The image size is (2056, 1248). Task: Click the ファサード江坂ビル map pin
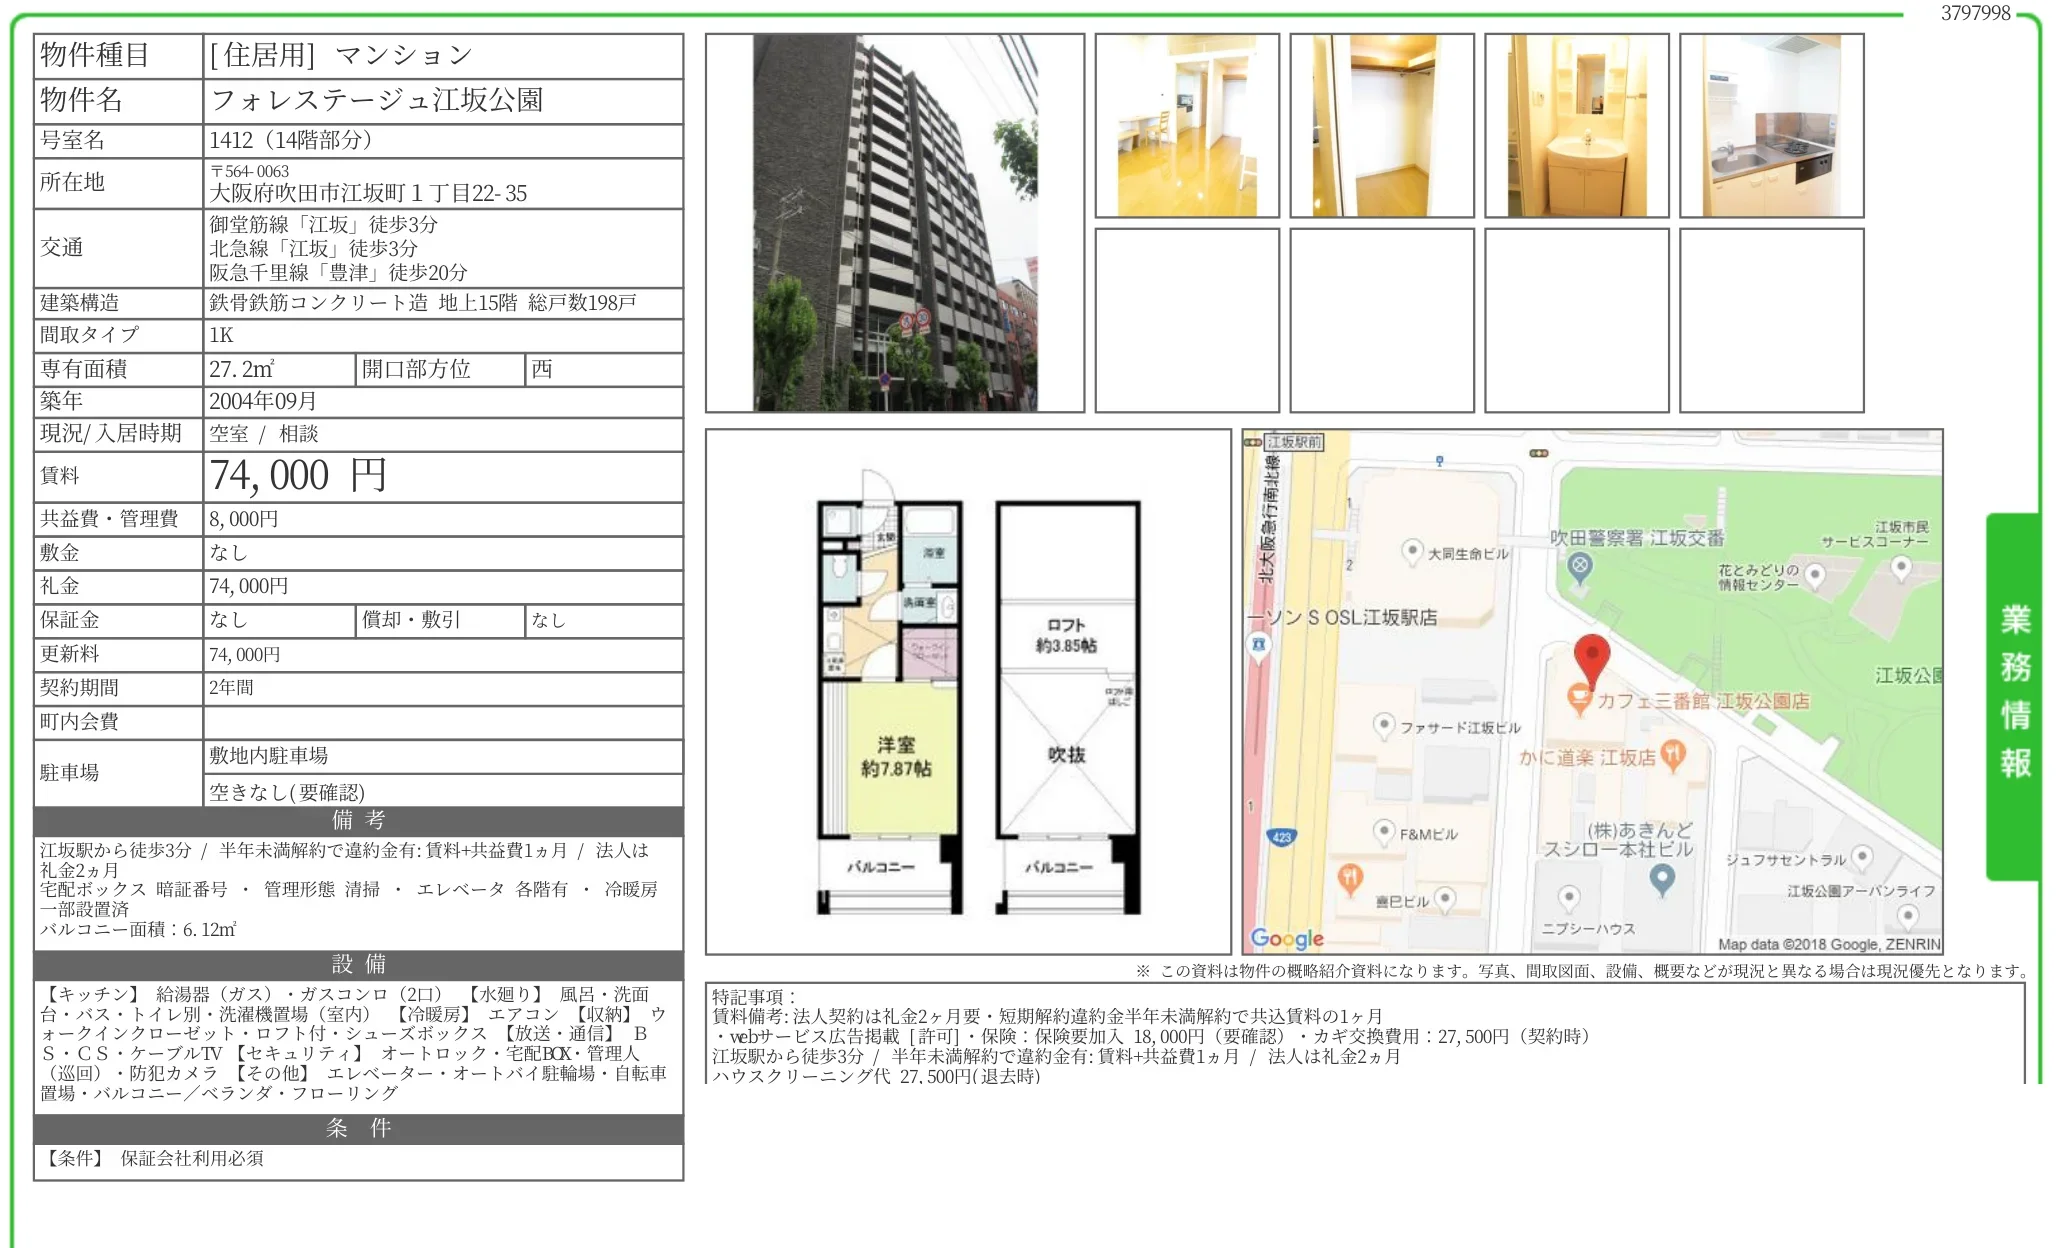click(1383, 725)
